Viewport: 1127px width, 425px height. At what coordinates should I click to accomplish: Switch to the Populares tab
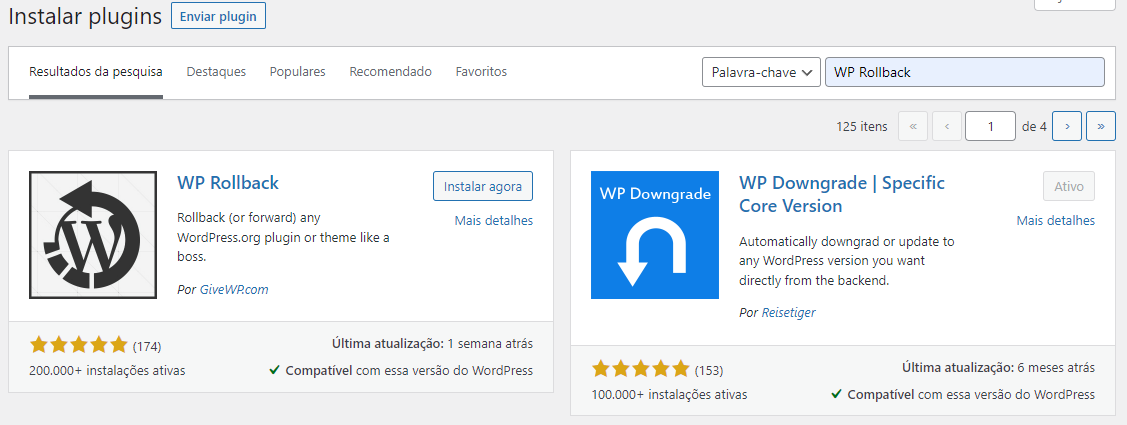[298, 72]
